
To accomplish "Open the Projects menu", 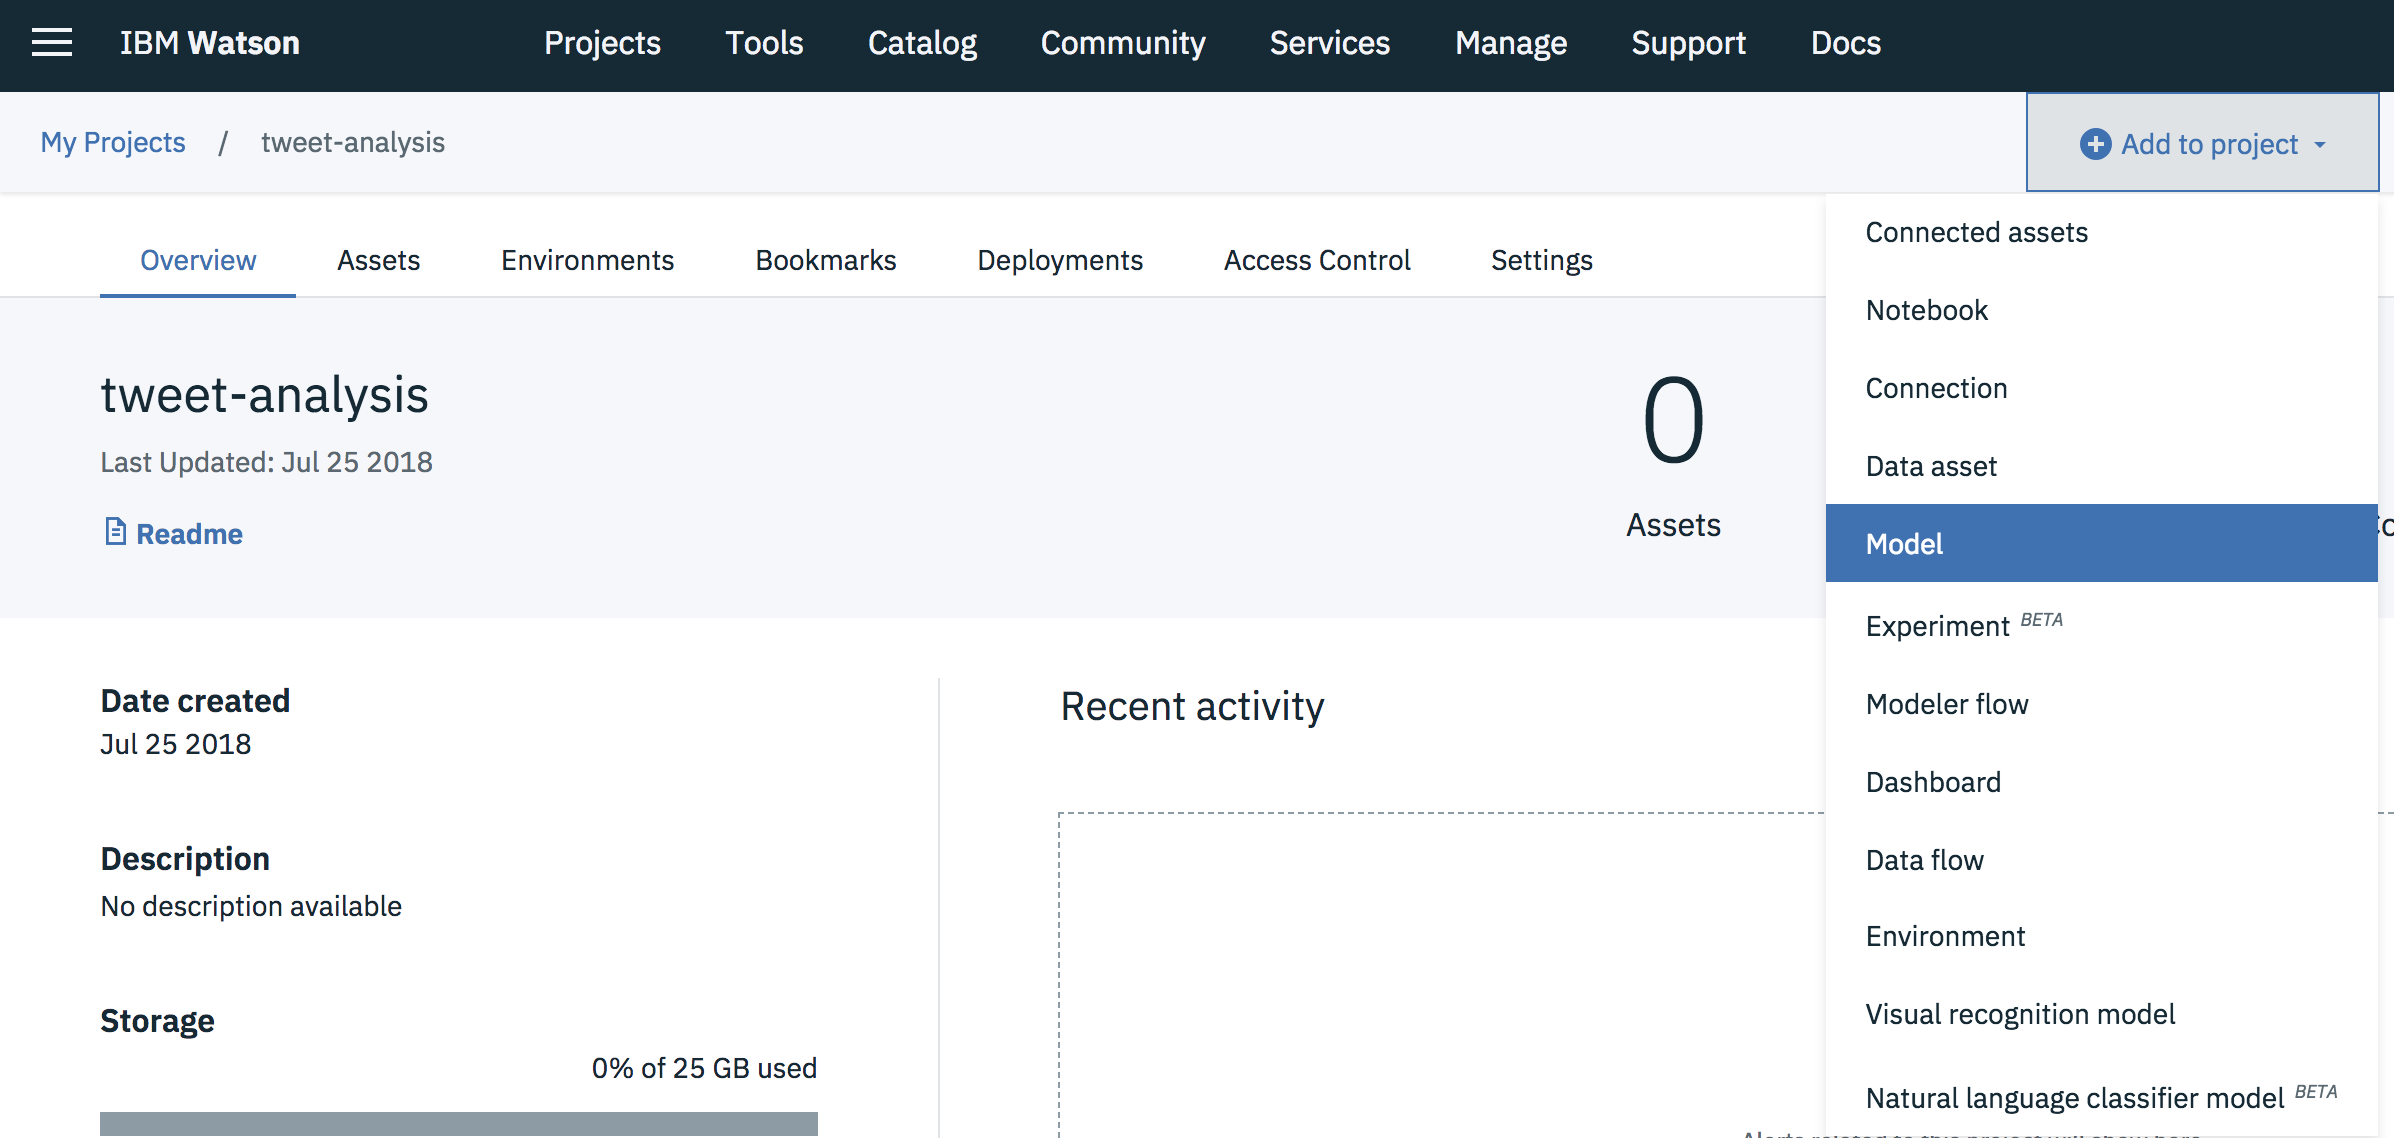I will click(x=602, y=43).
